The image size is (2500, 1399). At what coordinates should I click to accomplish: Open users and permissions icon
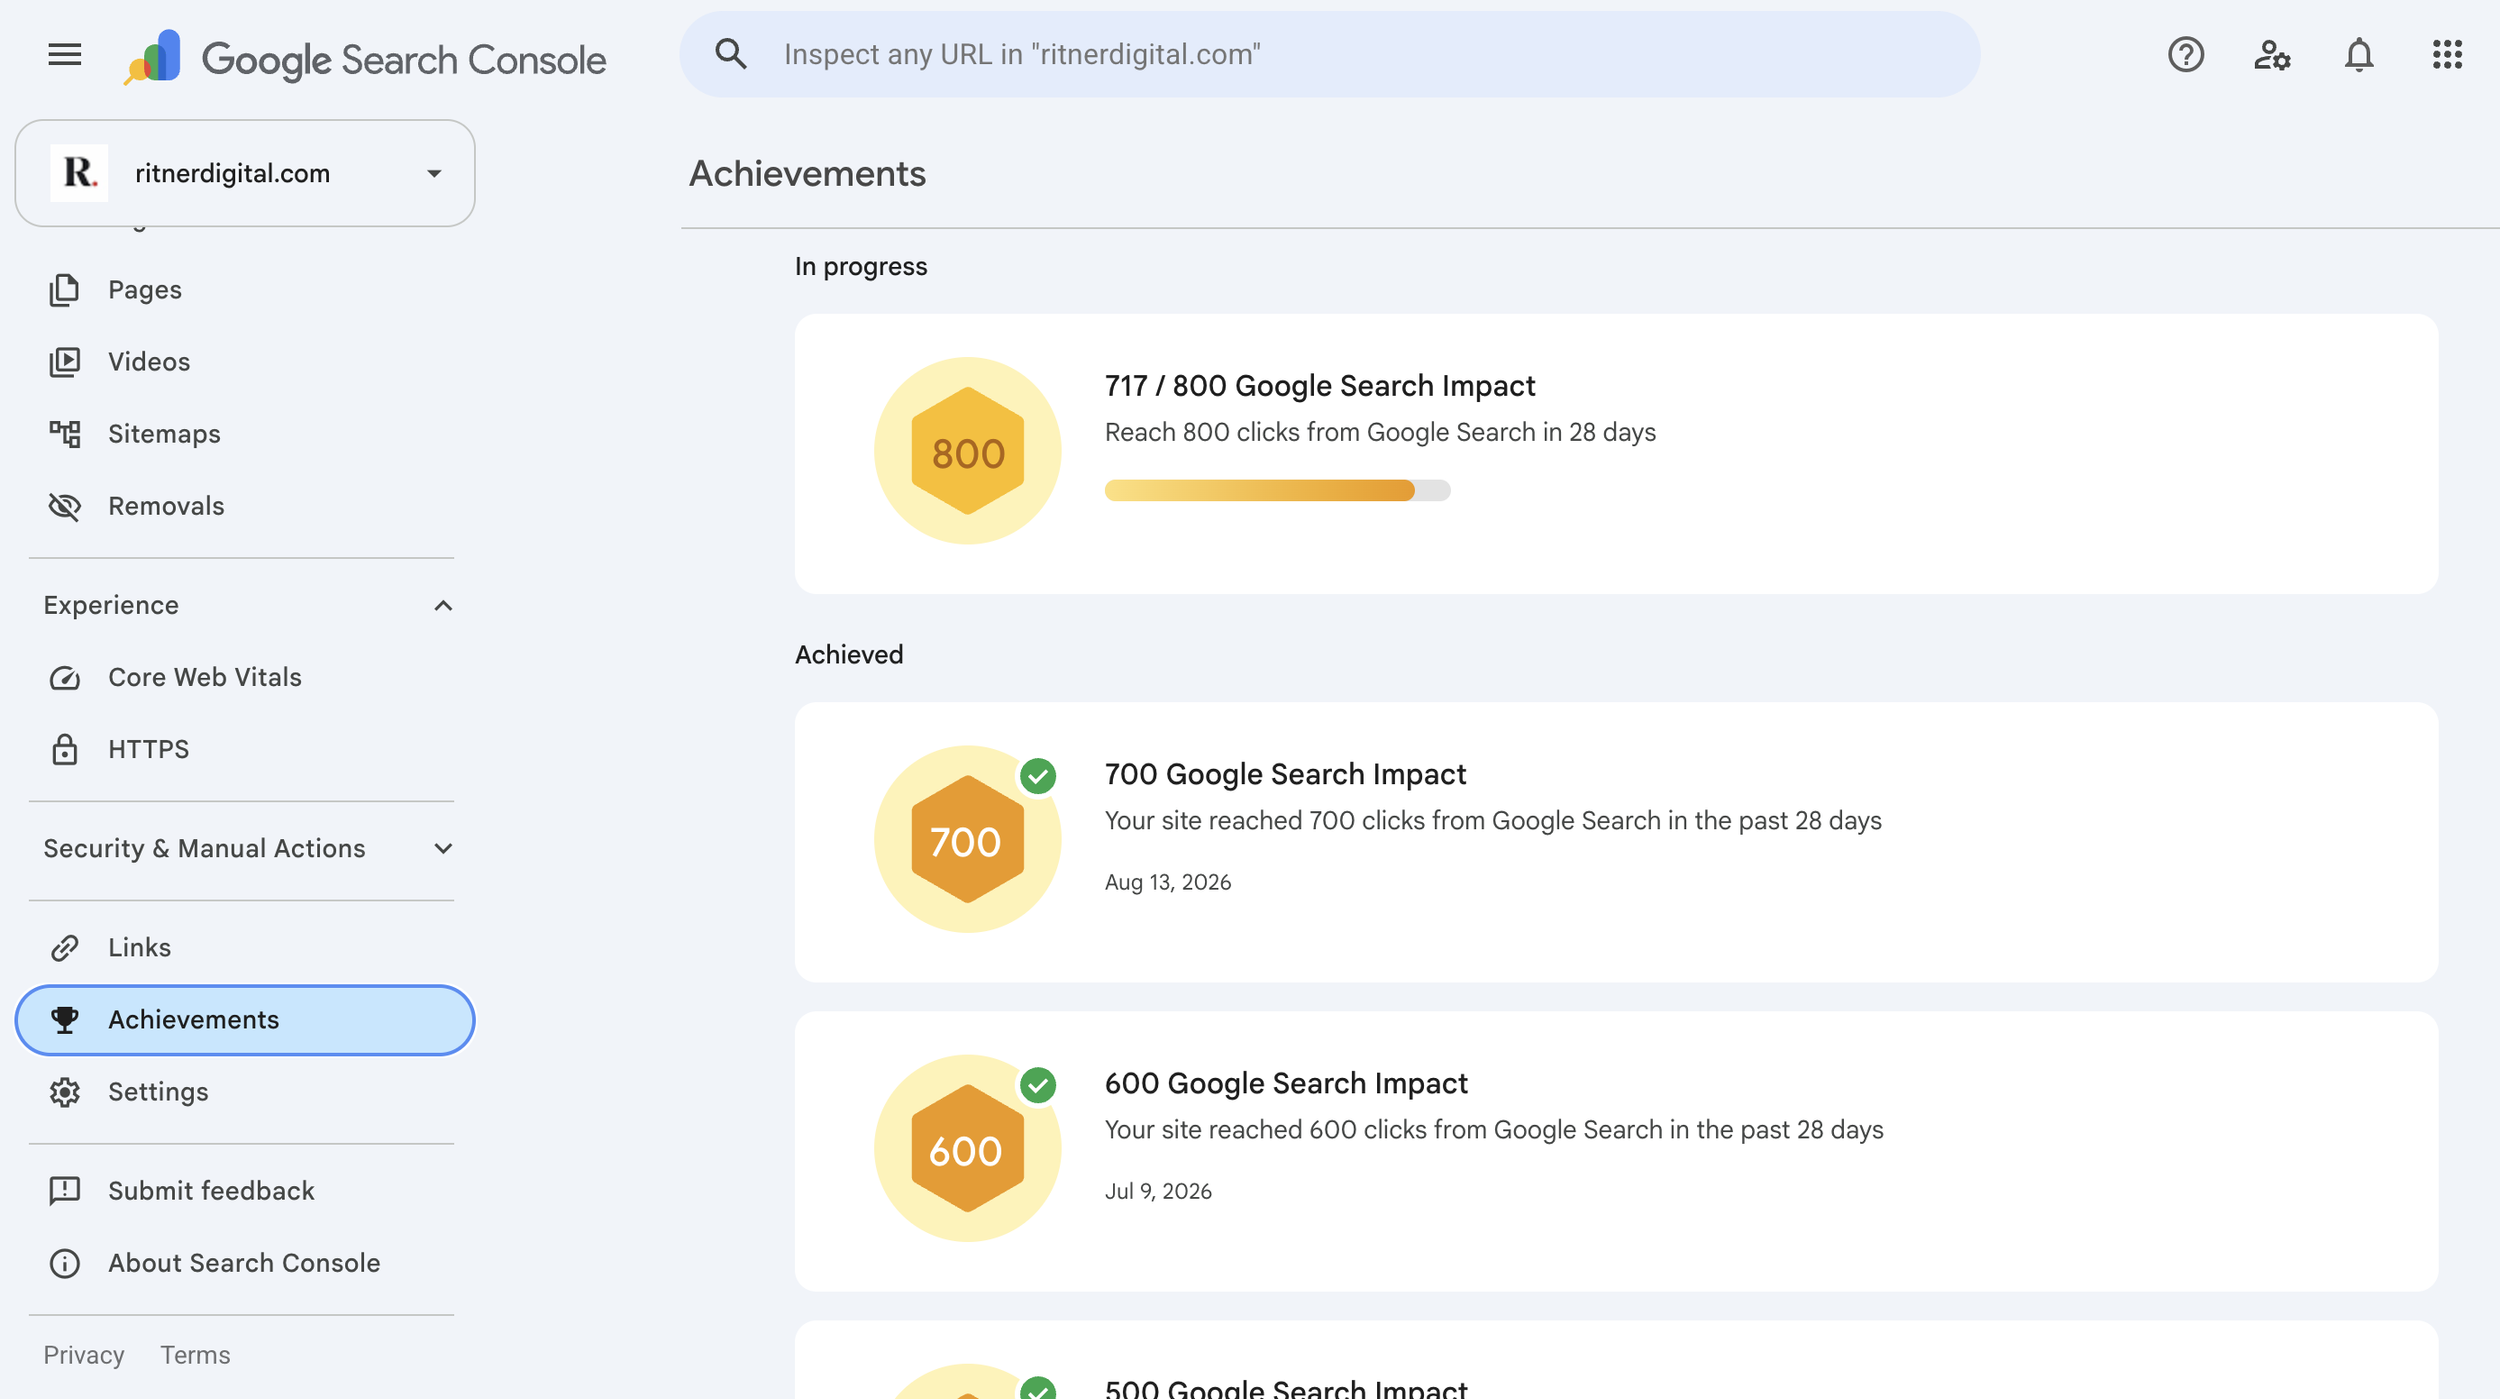pyautogui.click(x=2272, y=54)
